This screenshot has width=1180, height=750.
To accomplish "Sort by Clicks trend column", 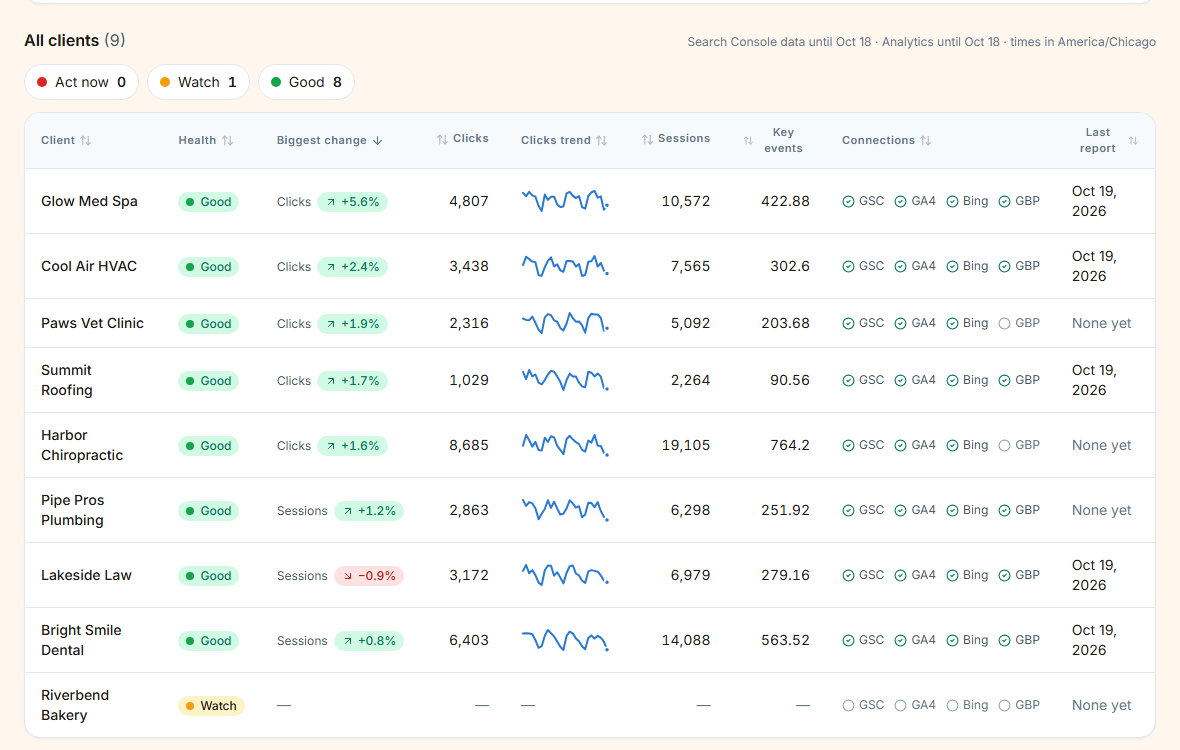I will click(x=564, y=141).
